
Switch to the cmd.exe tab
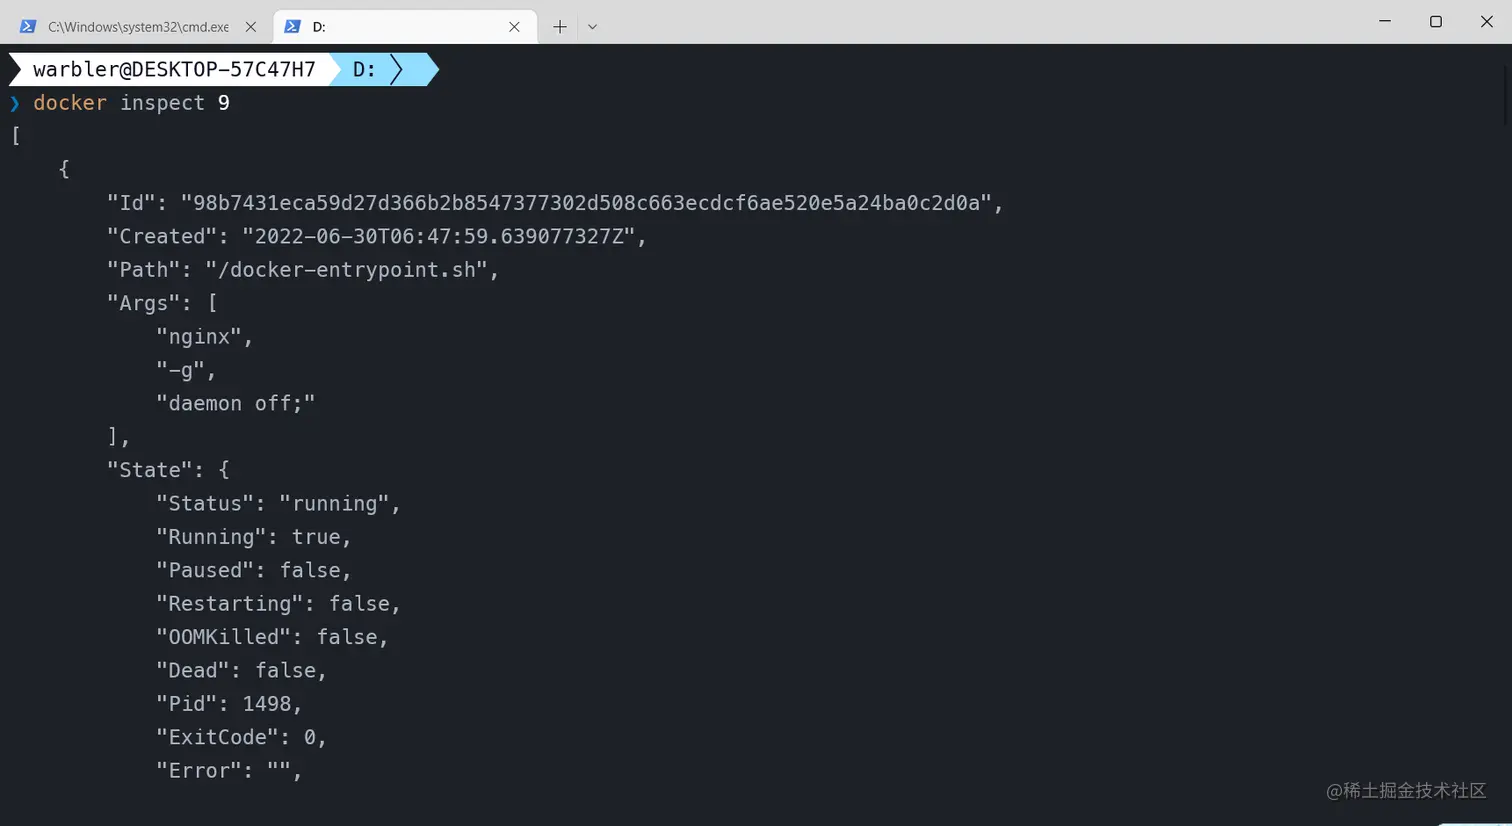[x=138, y=27]
